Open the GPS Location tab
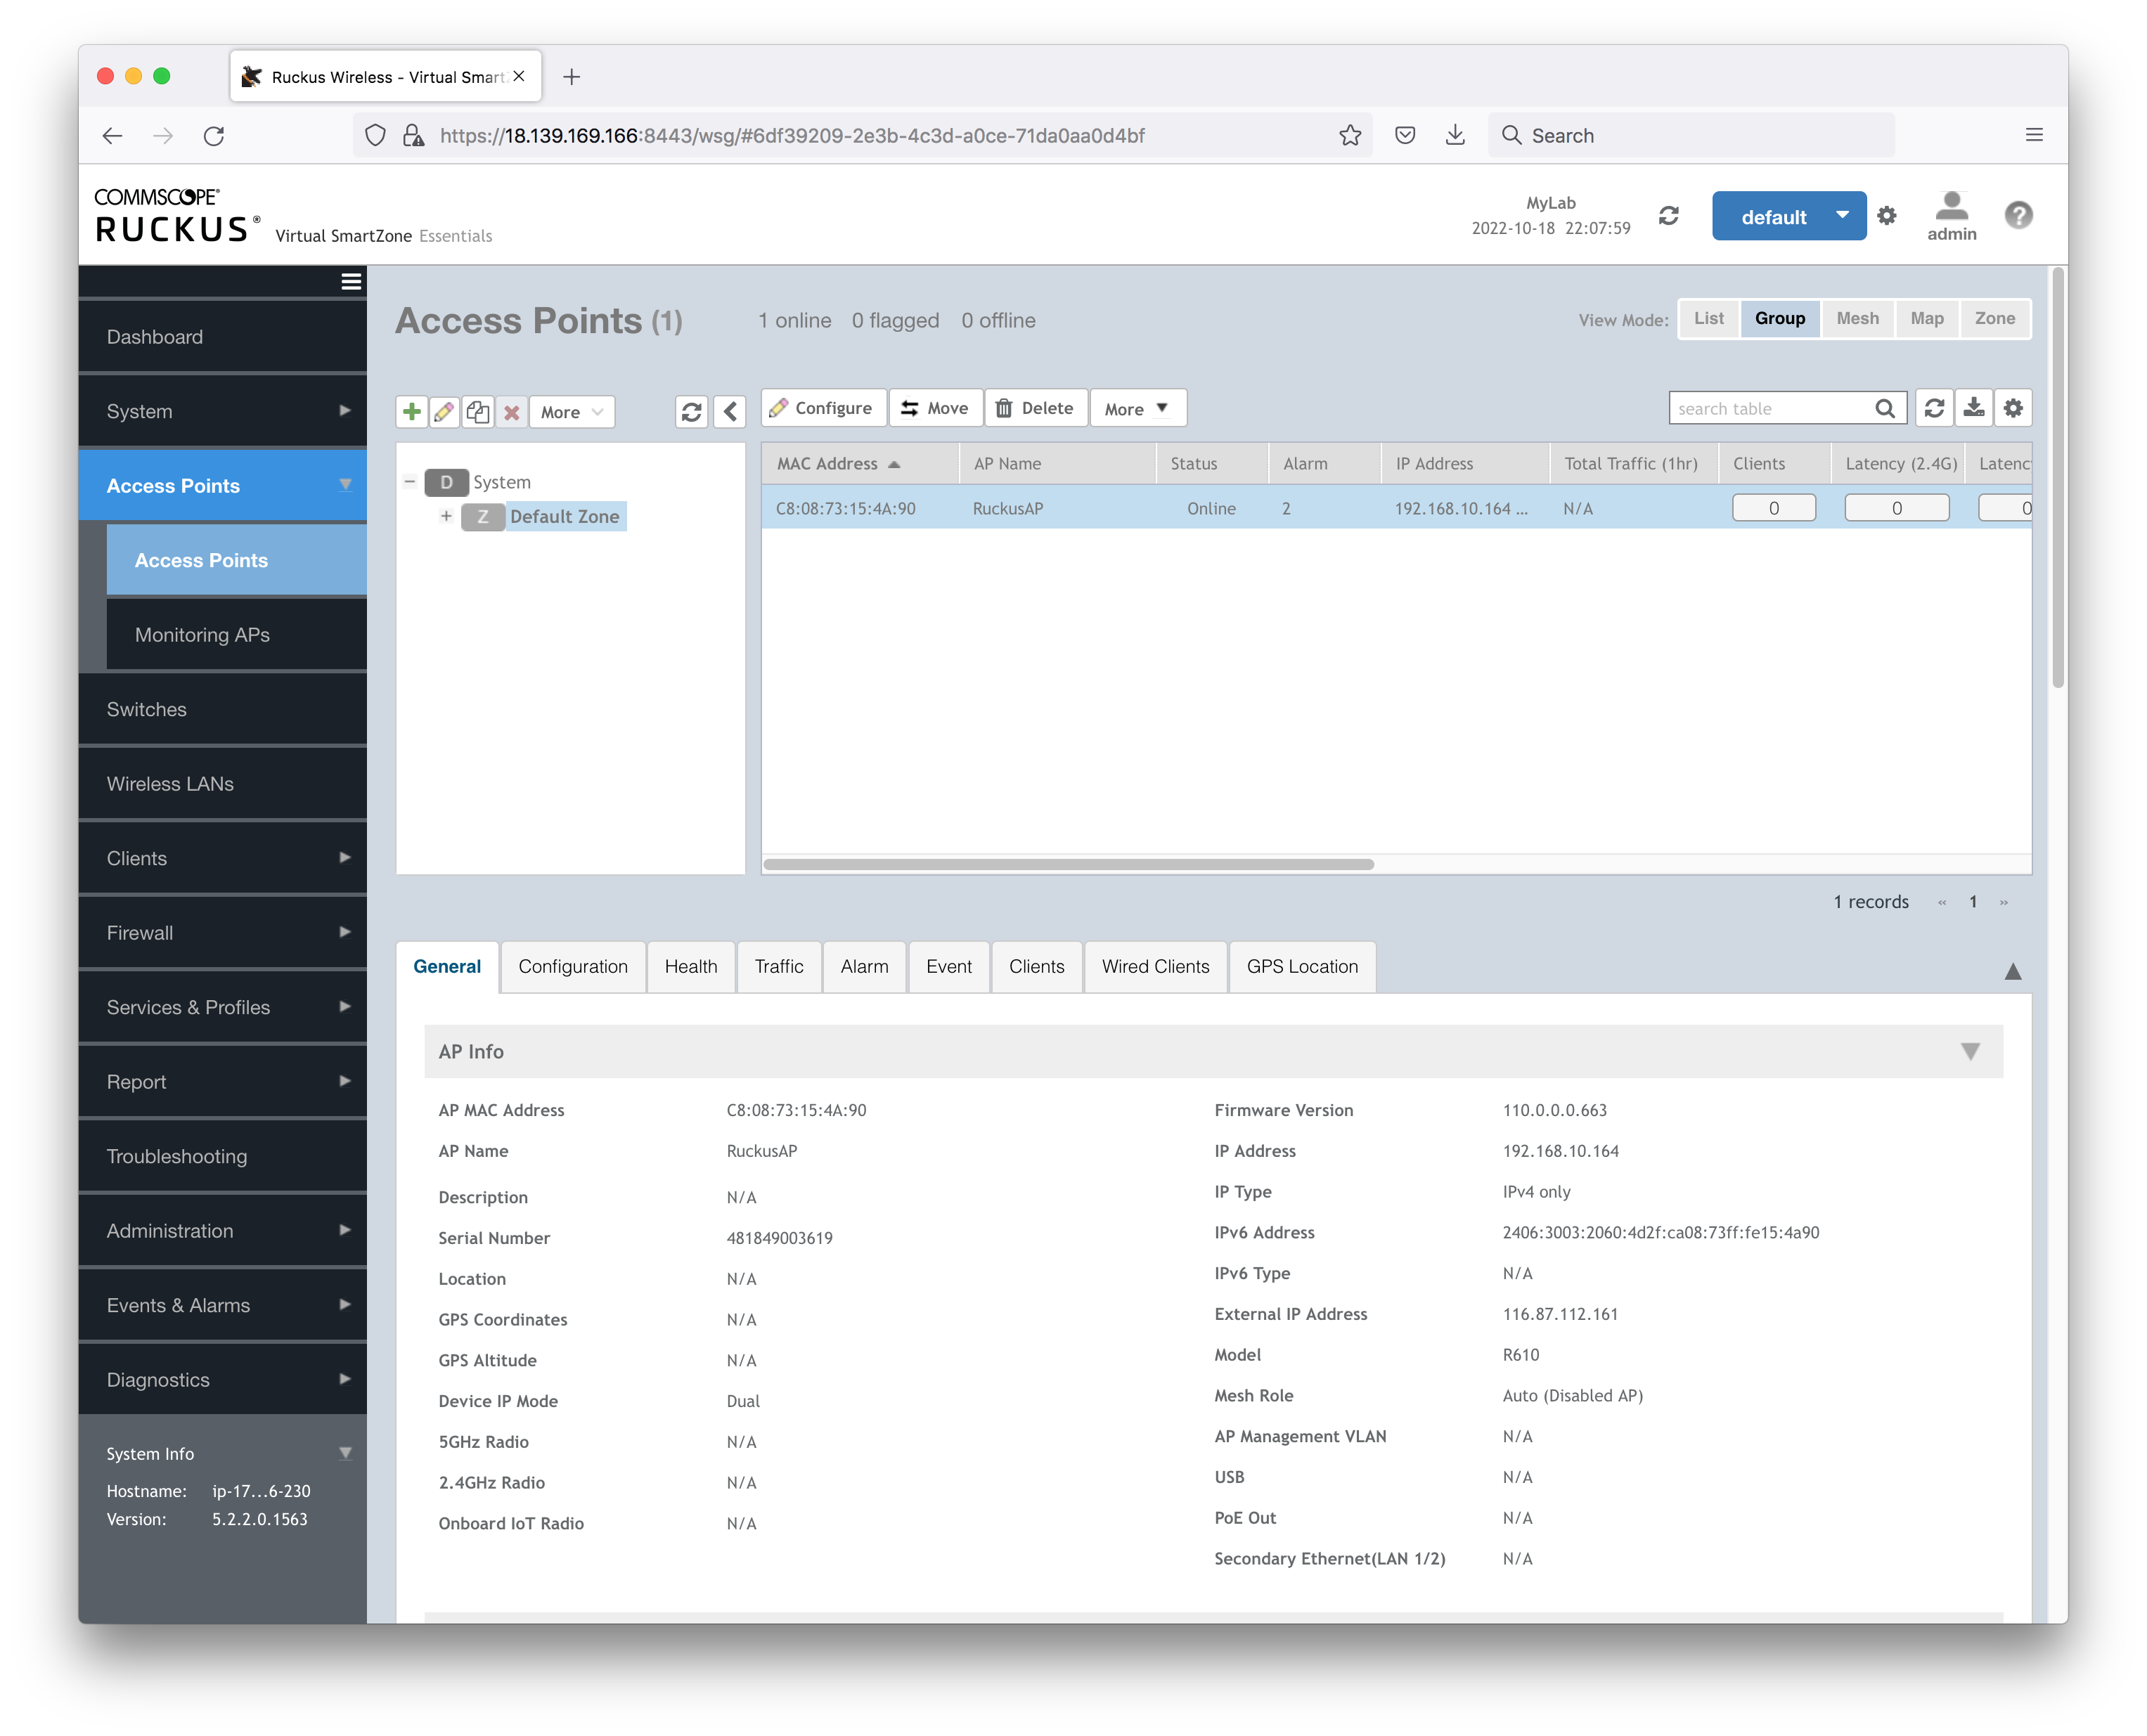Screen dimensions: 2147x1736 point(1301,966)
